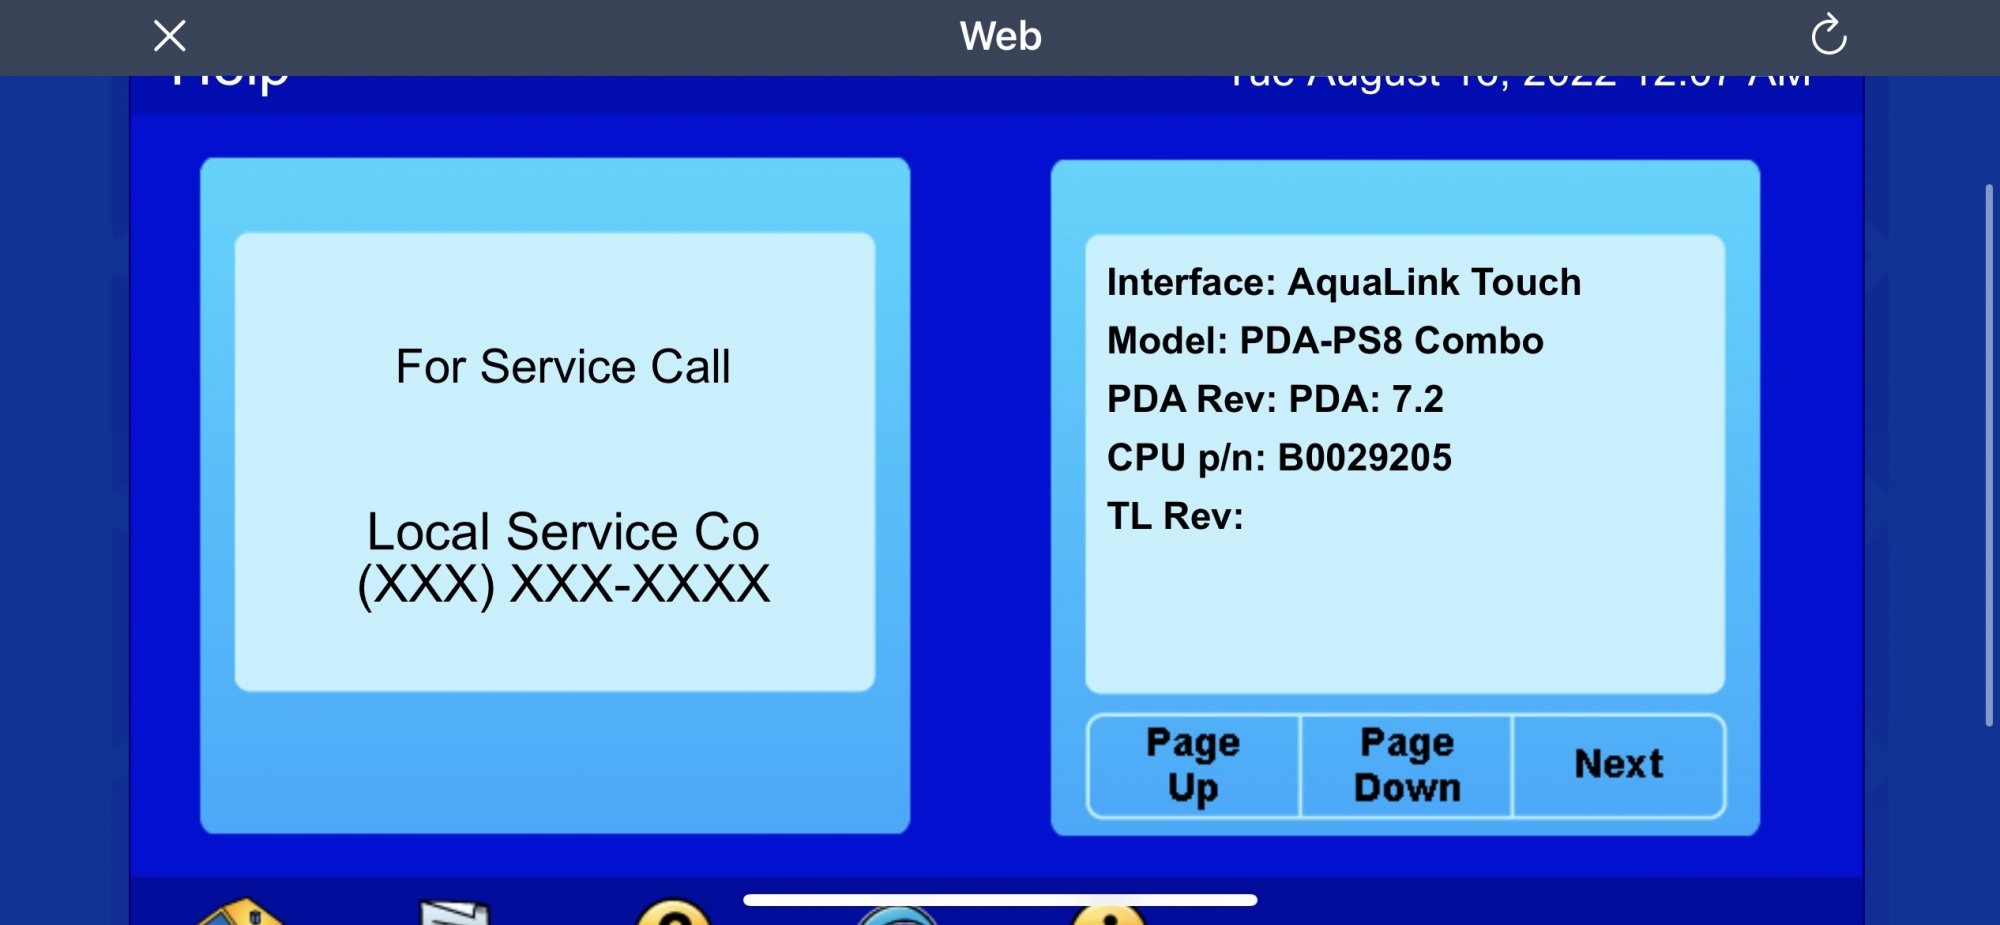This screenshot has height=925, width=2000.
Task: Tap the Page Up button
Action: coord(1193,765)
